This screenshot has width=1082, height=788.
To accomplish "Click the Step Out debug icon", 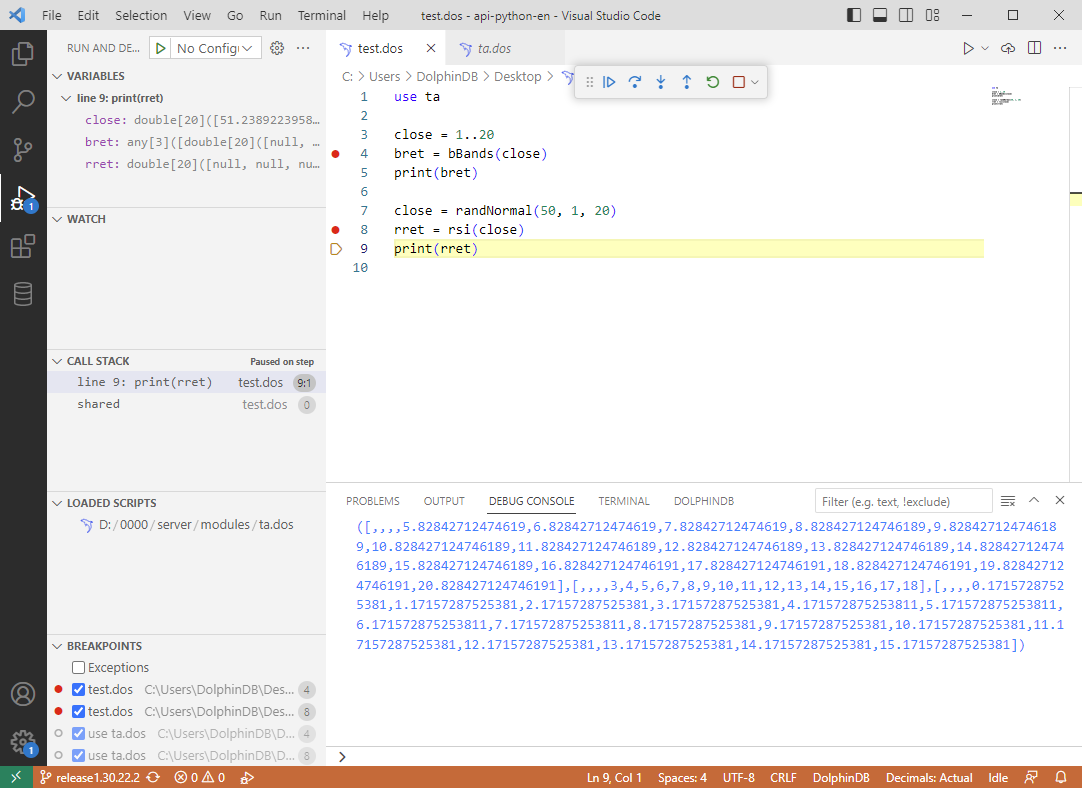I will 687,82.
